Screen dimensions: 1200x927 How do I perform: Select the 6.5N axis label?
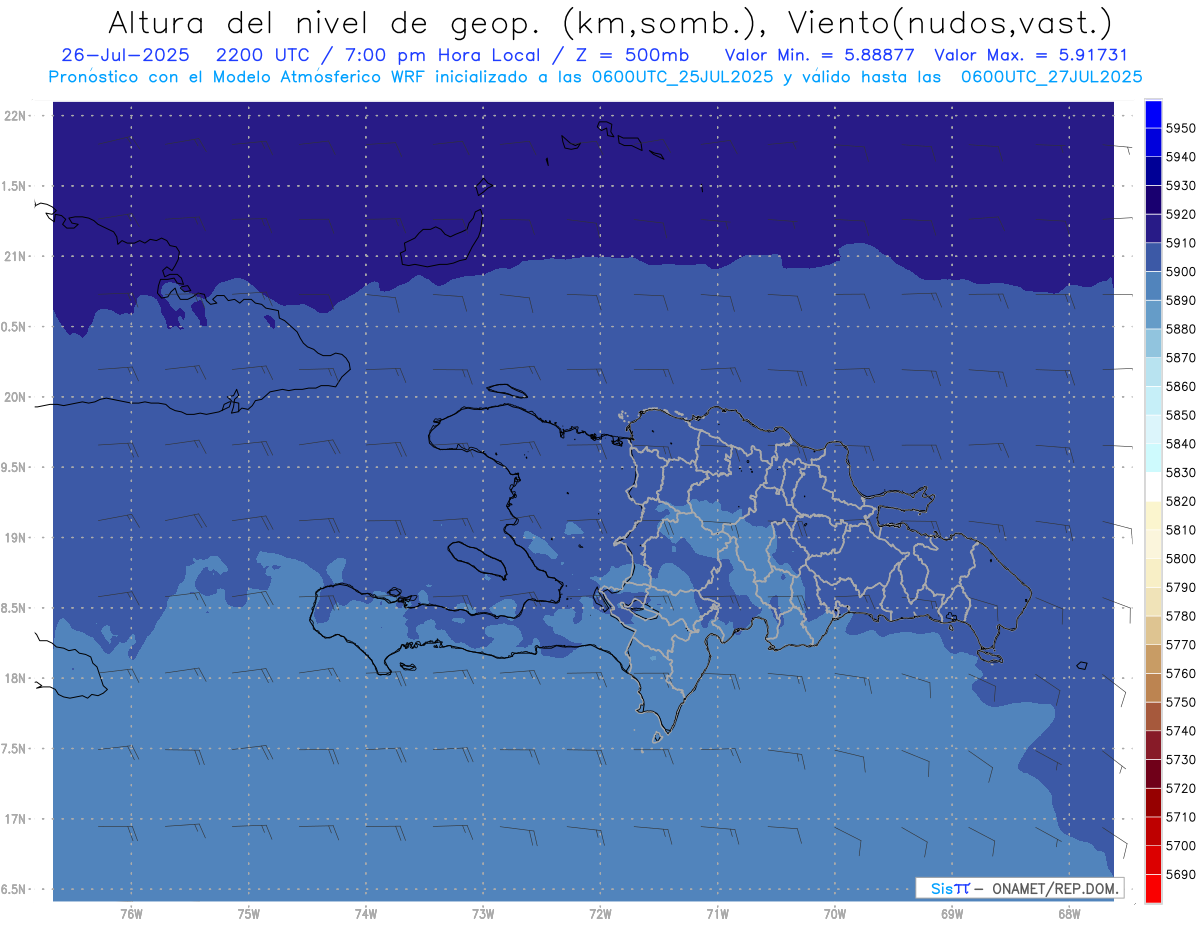(15, 889)
